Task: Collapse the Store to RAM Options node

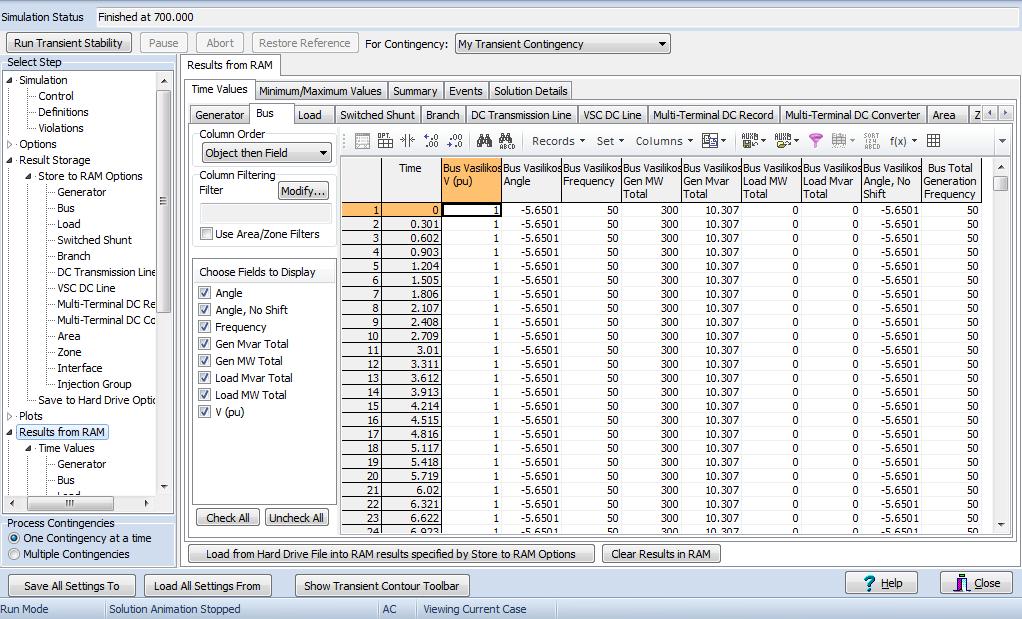Action: click(29, 176)
